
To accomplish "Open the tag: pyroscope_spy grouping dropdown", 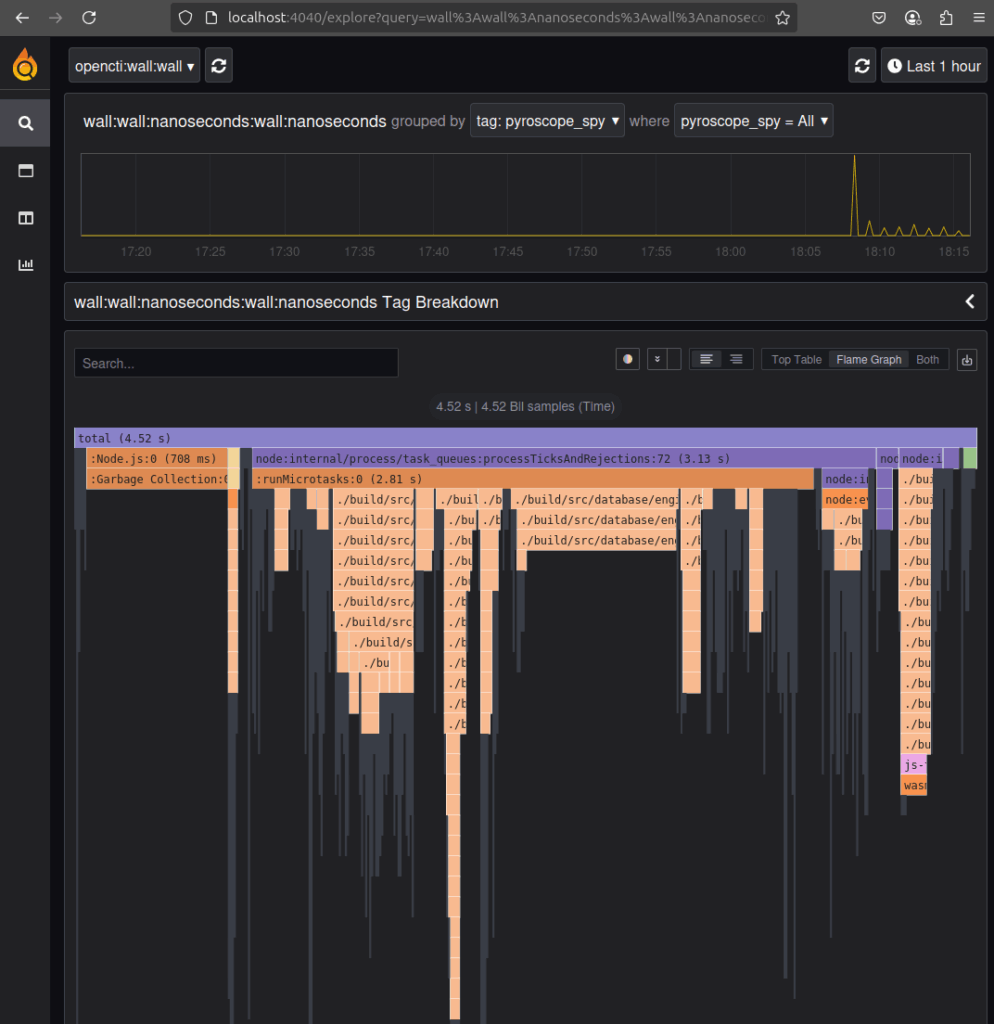I will [546, 121].
